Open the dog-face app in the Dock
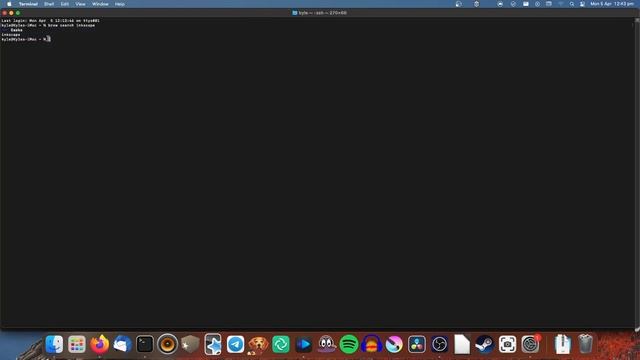This screenshot has width=640, height=360. [258, 344]
